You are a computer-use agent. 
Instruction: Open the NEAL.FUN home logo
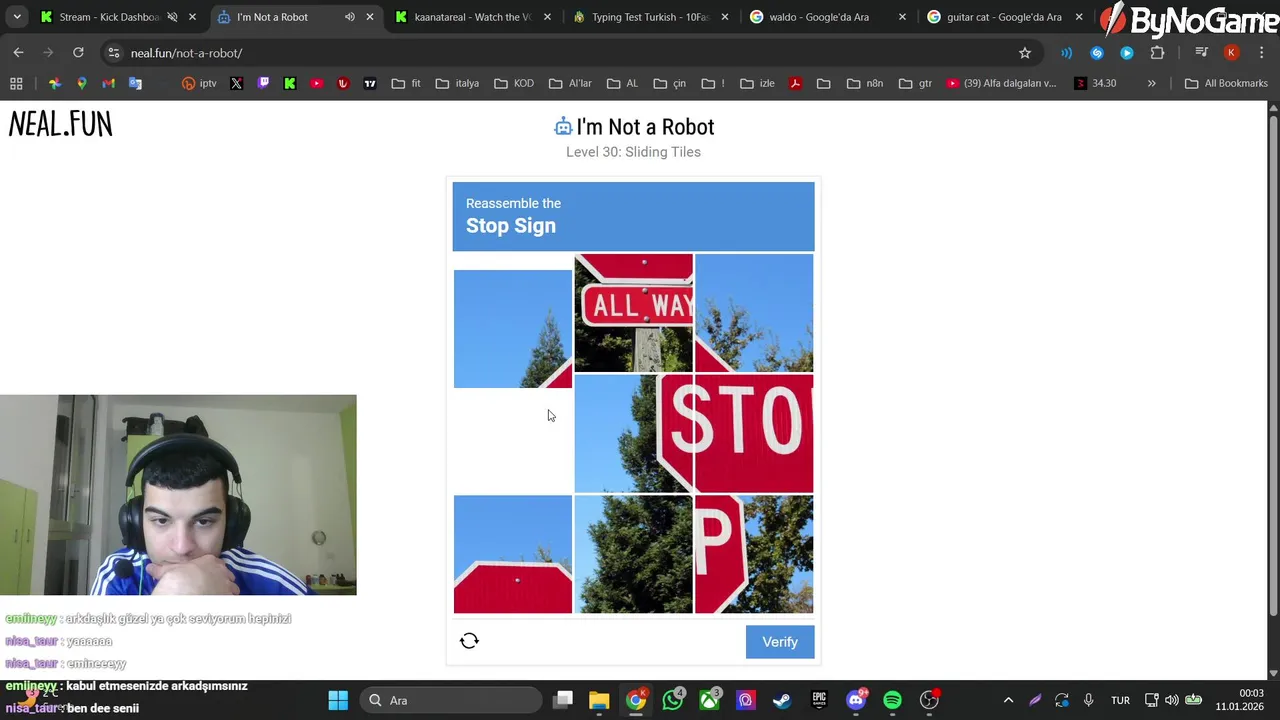coord(60,124)
